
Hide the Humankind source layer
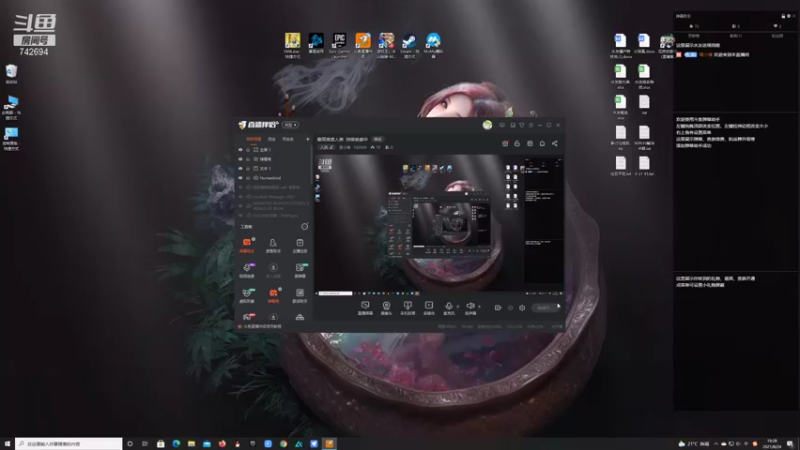pyautogui.click(x=240, y=178)
